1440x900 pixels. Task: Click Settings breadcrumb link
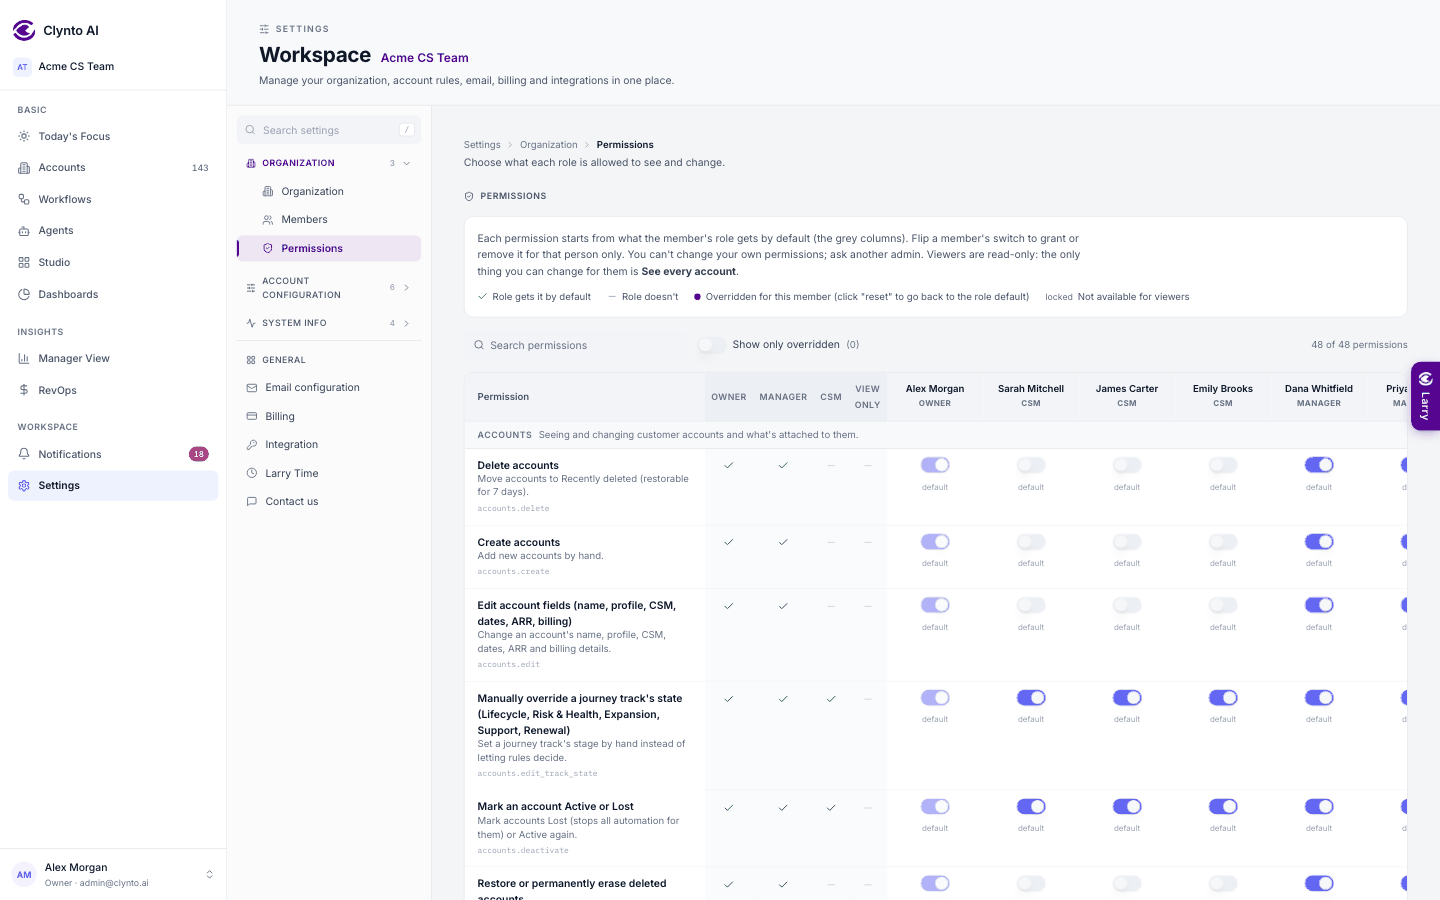point(482,145)
